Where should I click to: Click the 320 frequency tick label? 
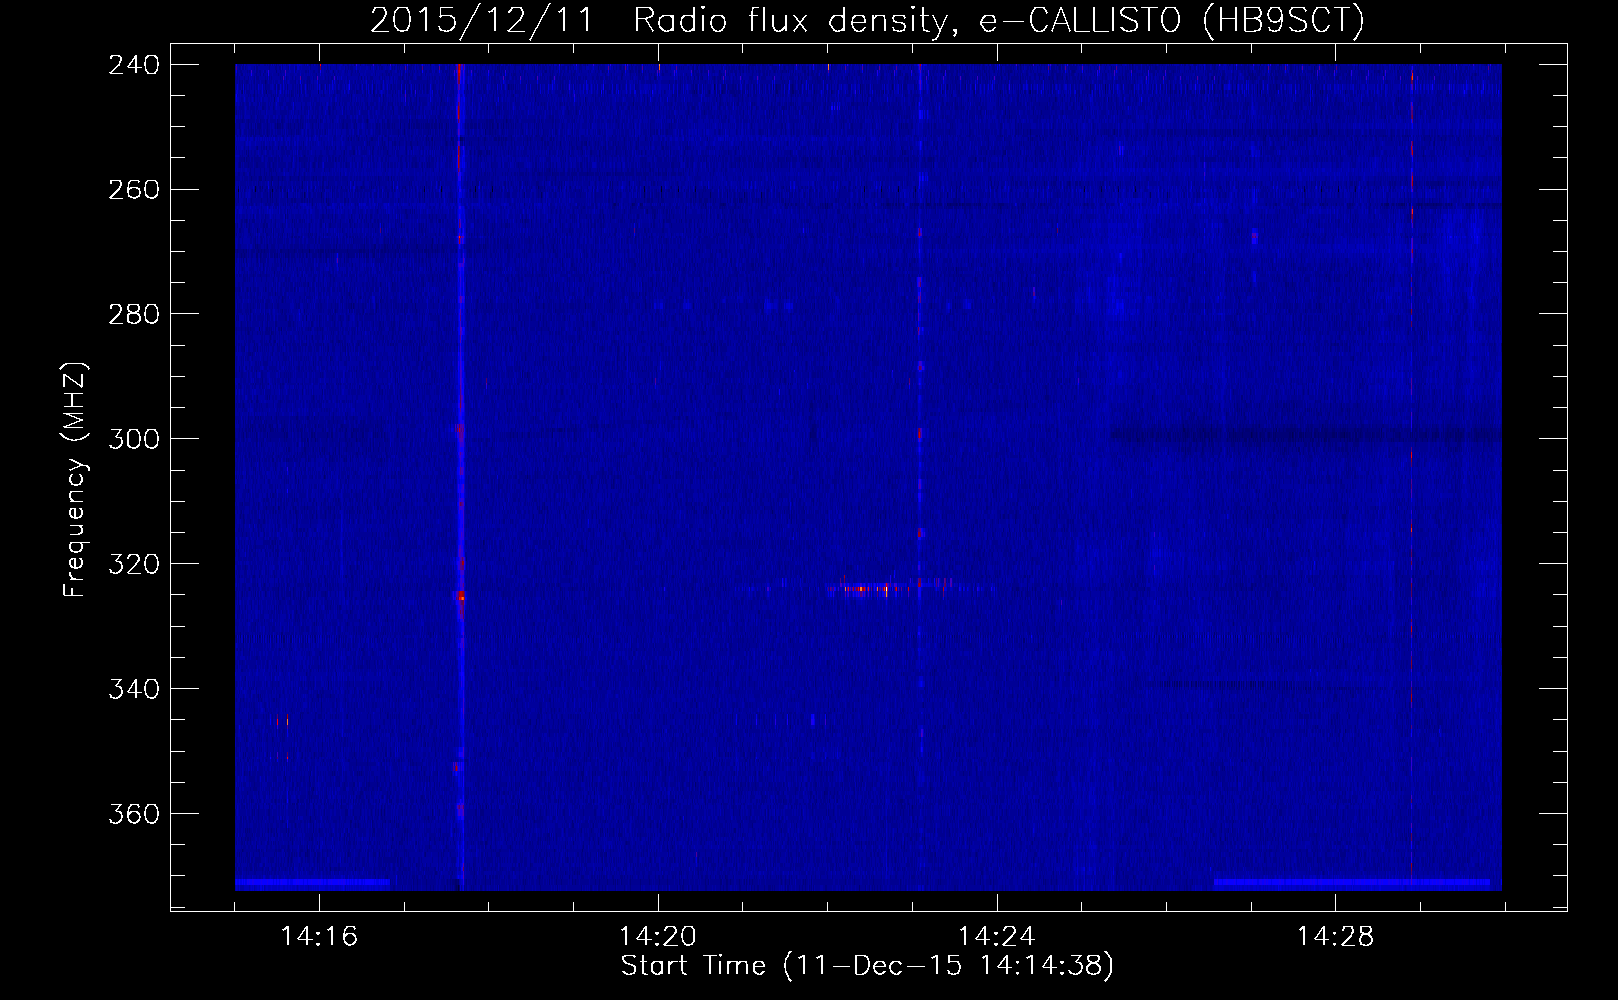pyautogui.click(x=133, y=565)
